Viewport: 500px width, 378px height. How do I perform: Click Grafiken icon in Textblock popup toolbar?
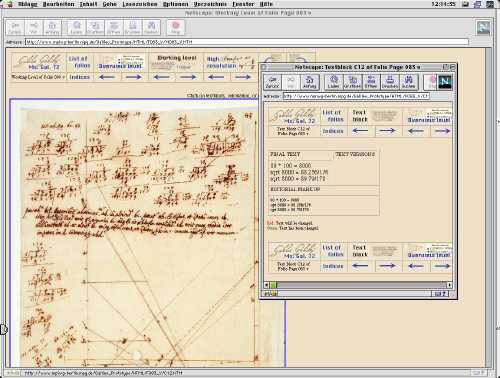coord(352,82)
